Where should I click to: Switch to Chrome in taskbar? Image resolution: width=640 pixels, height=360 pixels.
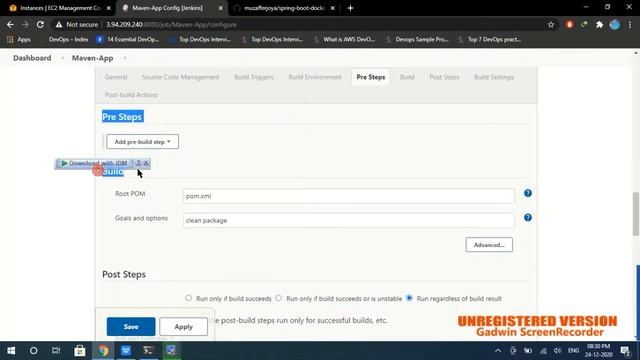(103, 351)
